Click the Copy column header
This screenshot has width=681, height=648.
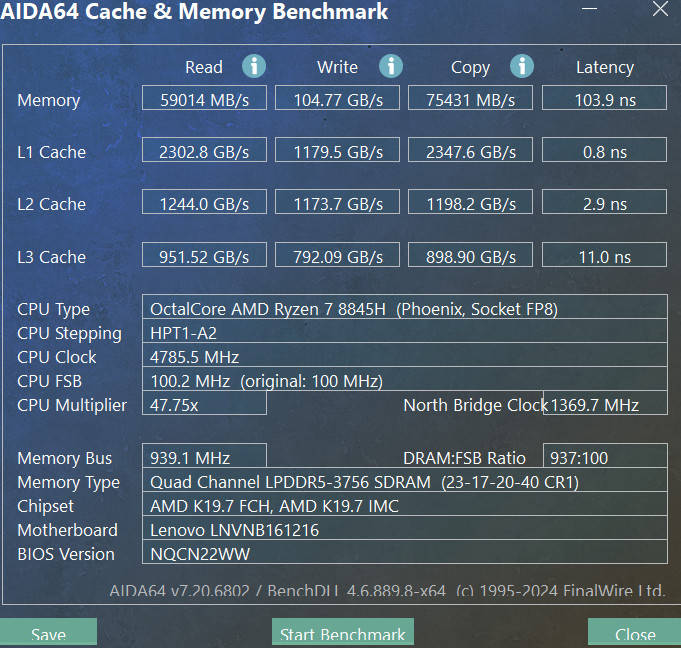click(x=470, y=68)
